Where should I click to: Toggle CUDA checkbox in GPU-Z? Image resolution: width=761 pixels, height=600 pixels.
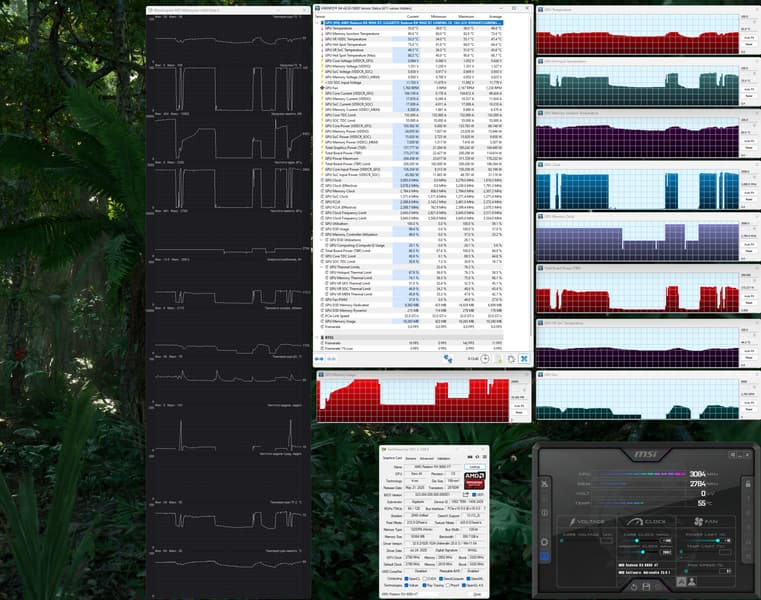click(425, 579)
